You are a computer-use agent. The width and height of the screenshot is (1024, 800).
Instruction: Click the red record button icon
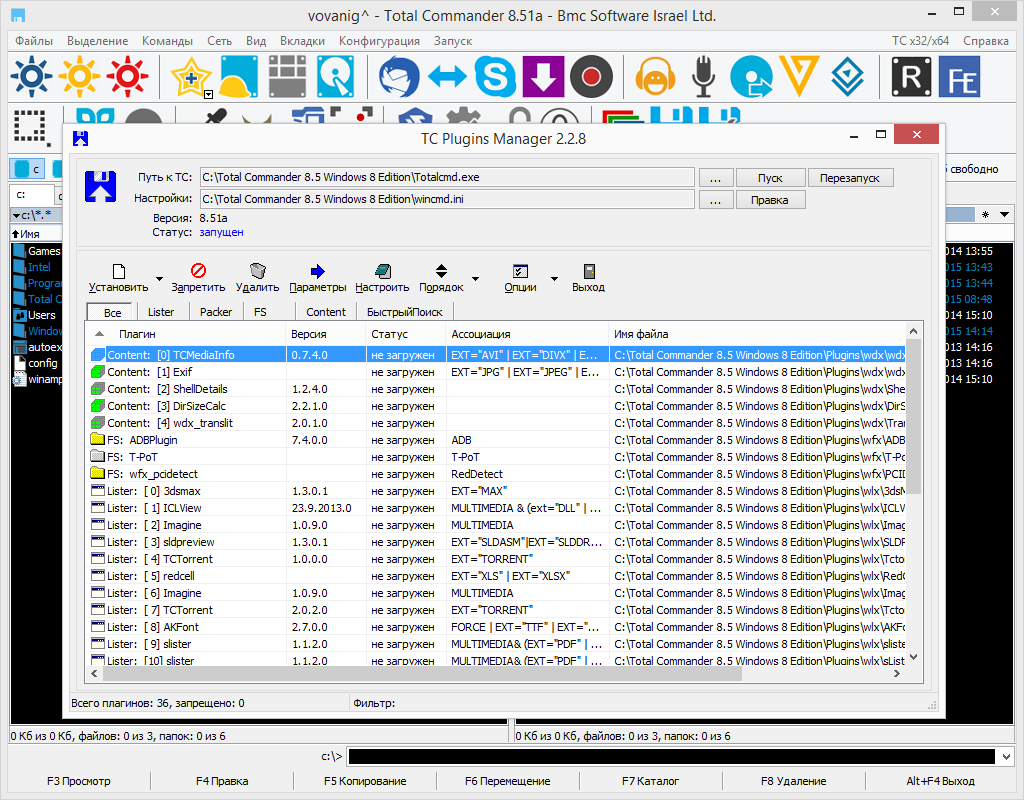[590, 77]
